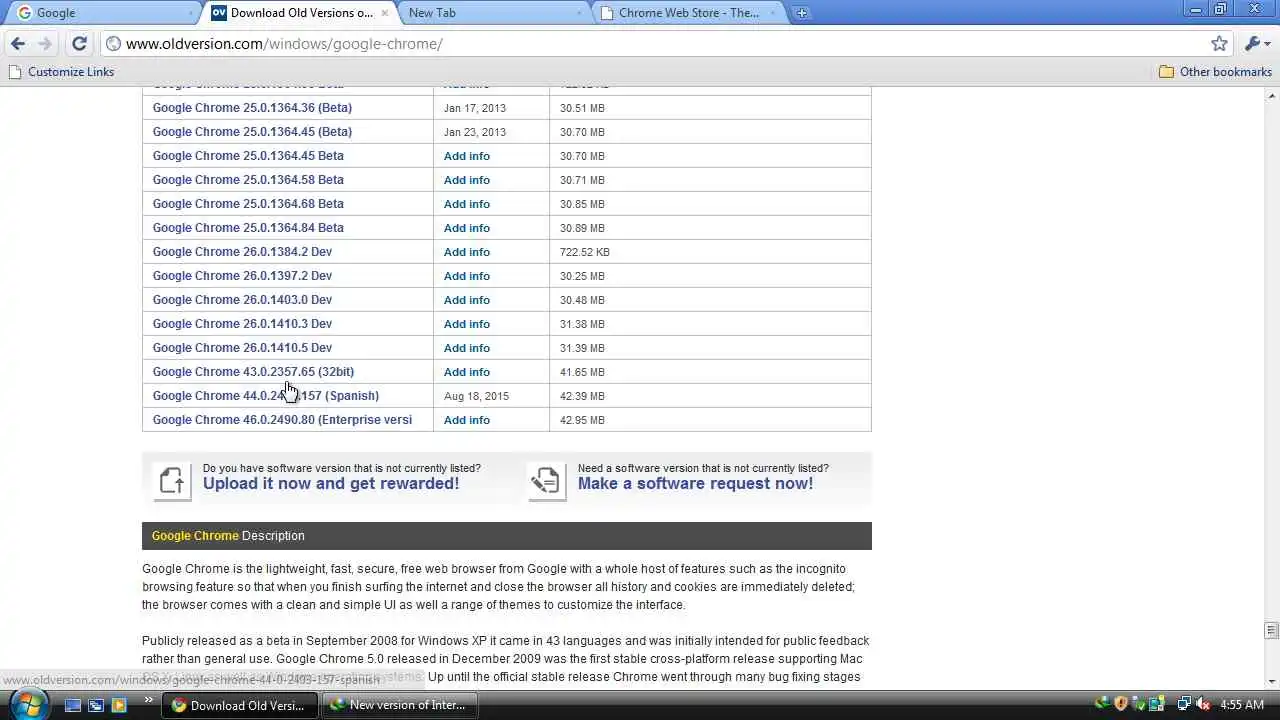The height and width of the screenshot is (720, 1280).
Task: Click the scrollbar up arrow
Action: [1272, 95]
